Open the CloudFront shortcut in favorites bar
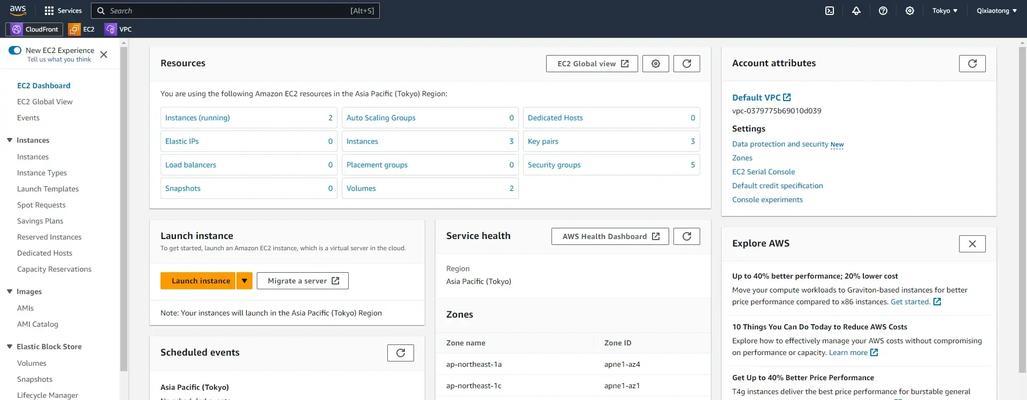This screenshot has height=400, width=1027. (x=35, y=29)
